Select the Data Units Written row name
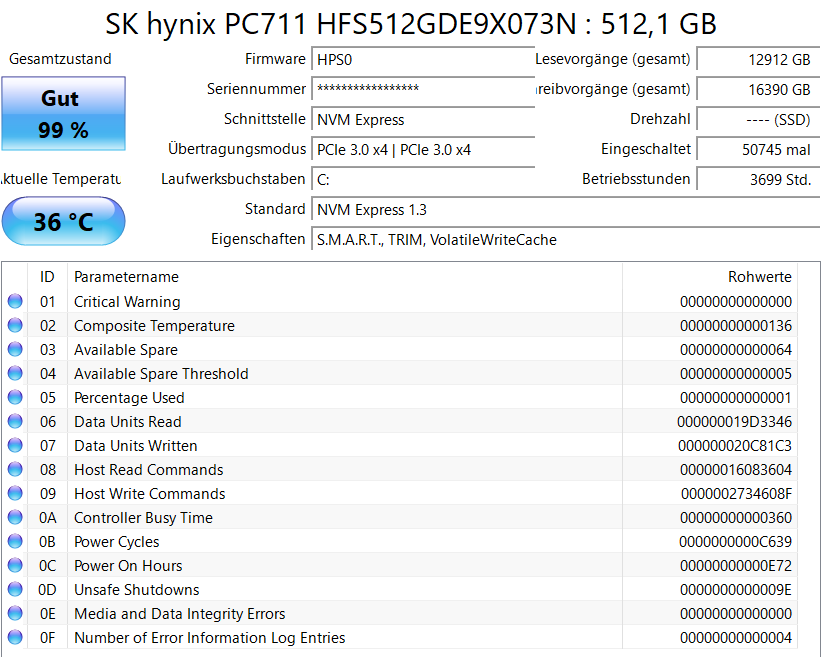 (x=135, y=446)
